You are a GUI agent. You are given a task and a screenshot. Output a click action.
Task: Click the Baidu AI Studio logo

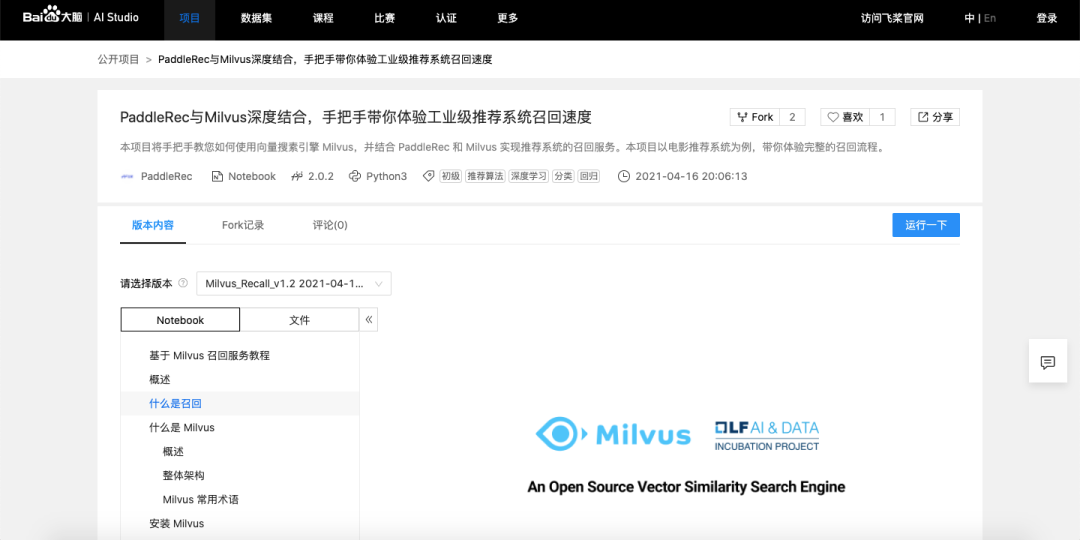(x=81, y=17)
